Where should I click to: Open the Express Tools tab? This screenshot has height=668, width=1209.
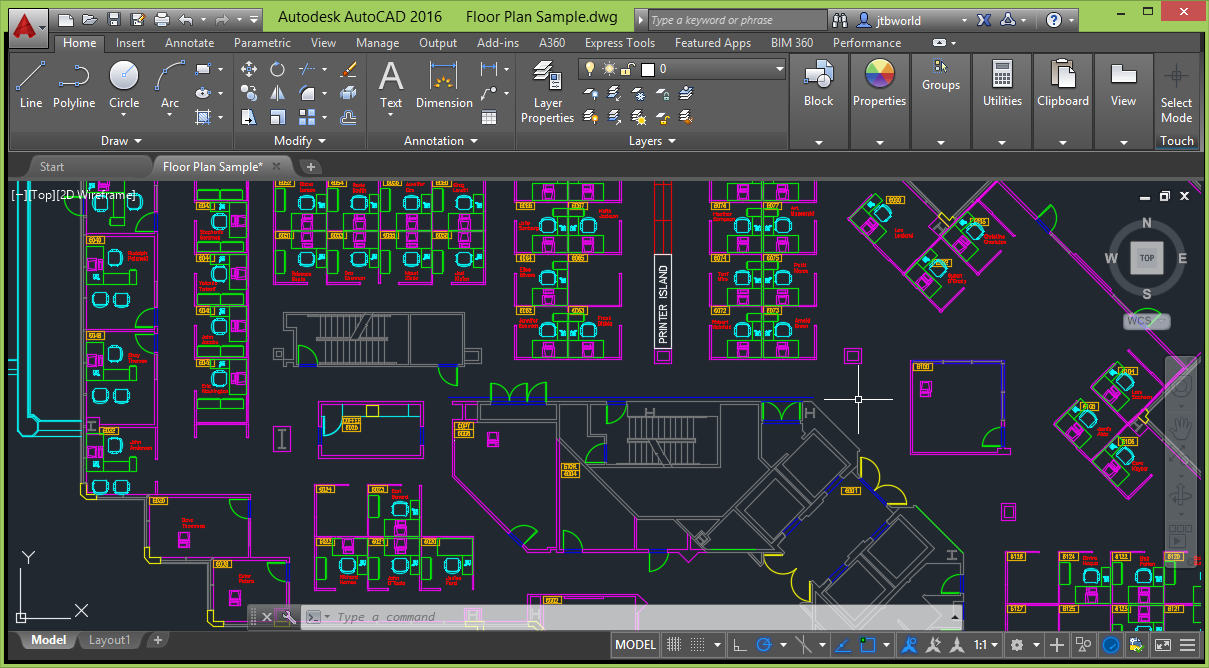tap(619, 43)
